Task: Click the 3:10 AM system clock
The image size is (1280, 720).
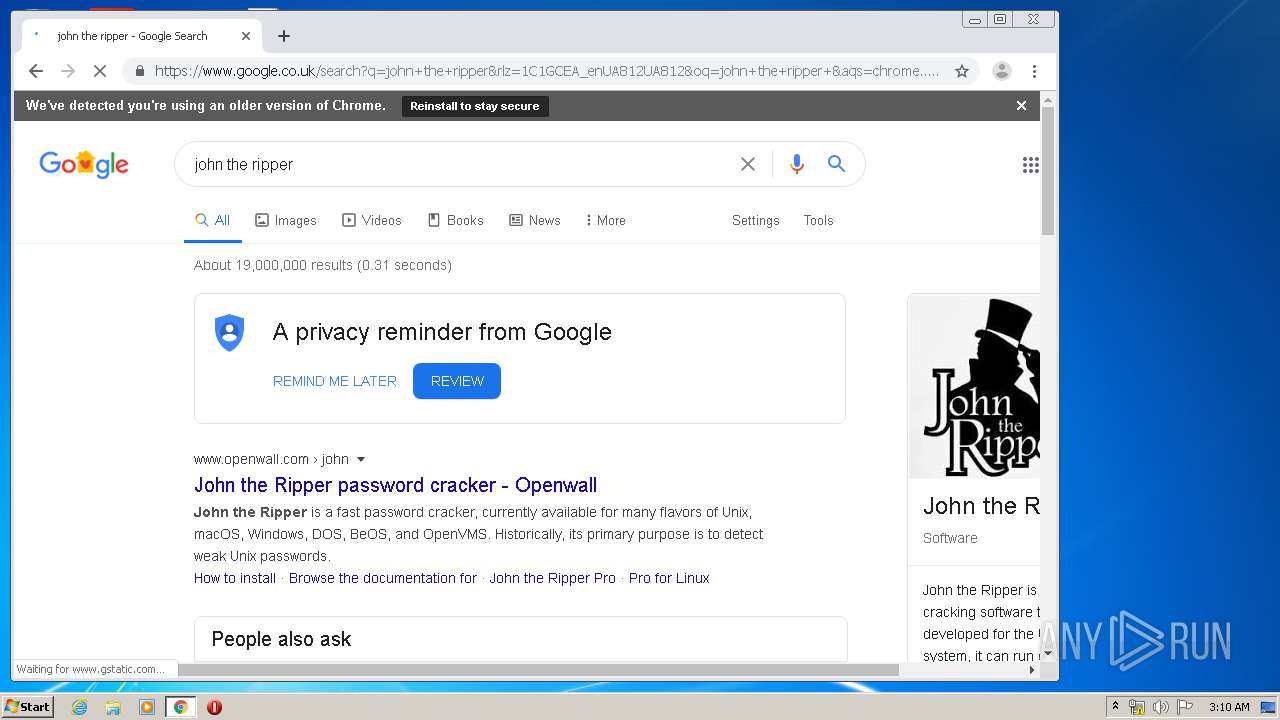Action: pos(1229,707)
